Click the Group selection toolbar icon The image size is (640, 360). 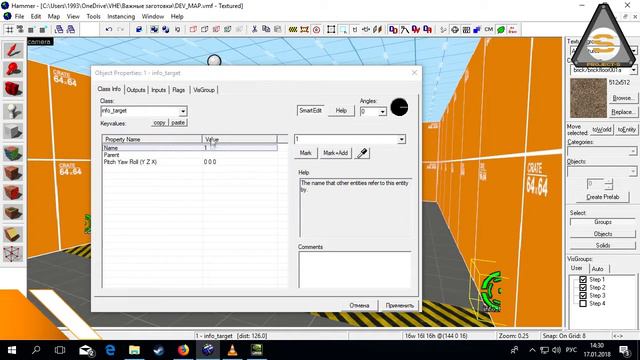tap(154, 29)
